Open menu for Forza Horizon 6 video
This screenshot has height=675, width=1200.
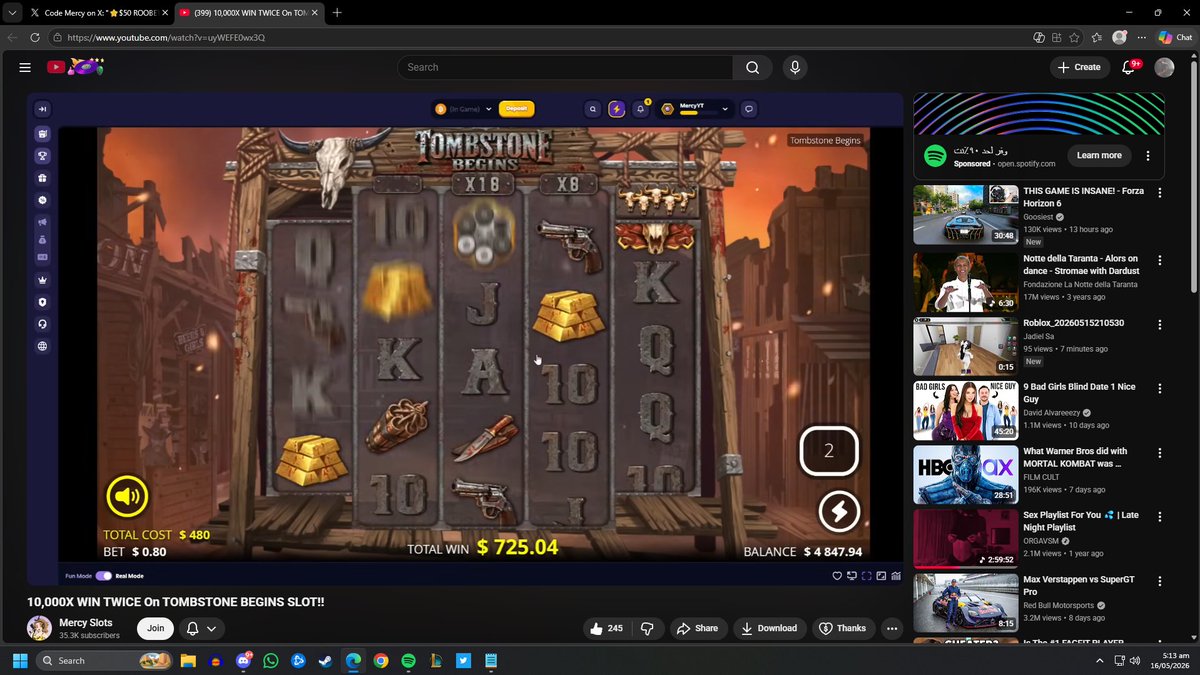1160,192
